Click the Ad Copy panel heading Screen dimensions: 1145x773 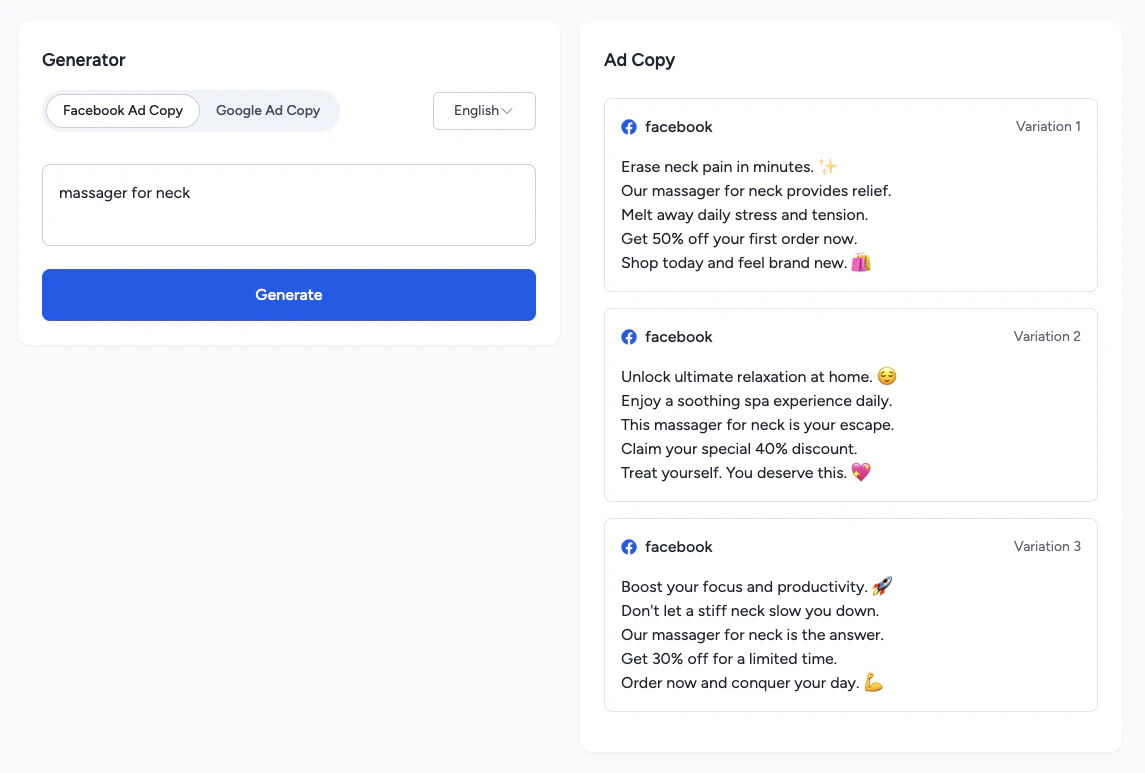(x=639, y=60)
